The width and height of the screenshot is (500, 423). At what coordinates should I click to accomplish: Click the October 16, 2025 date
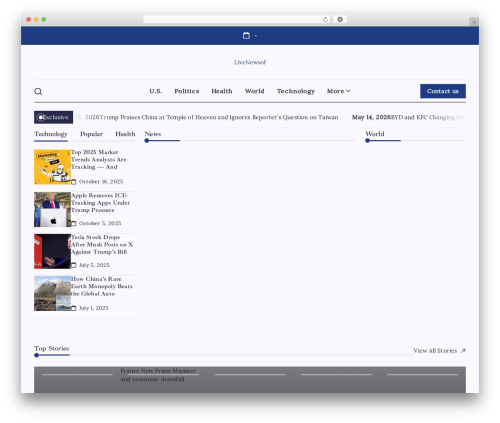[x=101, y=182]
